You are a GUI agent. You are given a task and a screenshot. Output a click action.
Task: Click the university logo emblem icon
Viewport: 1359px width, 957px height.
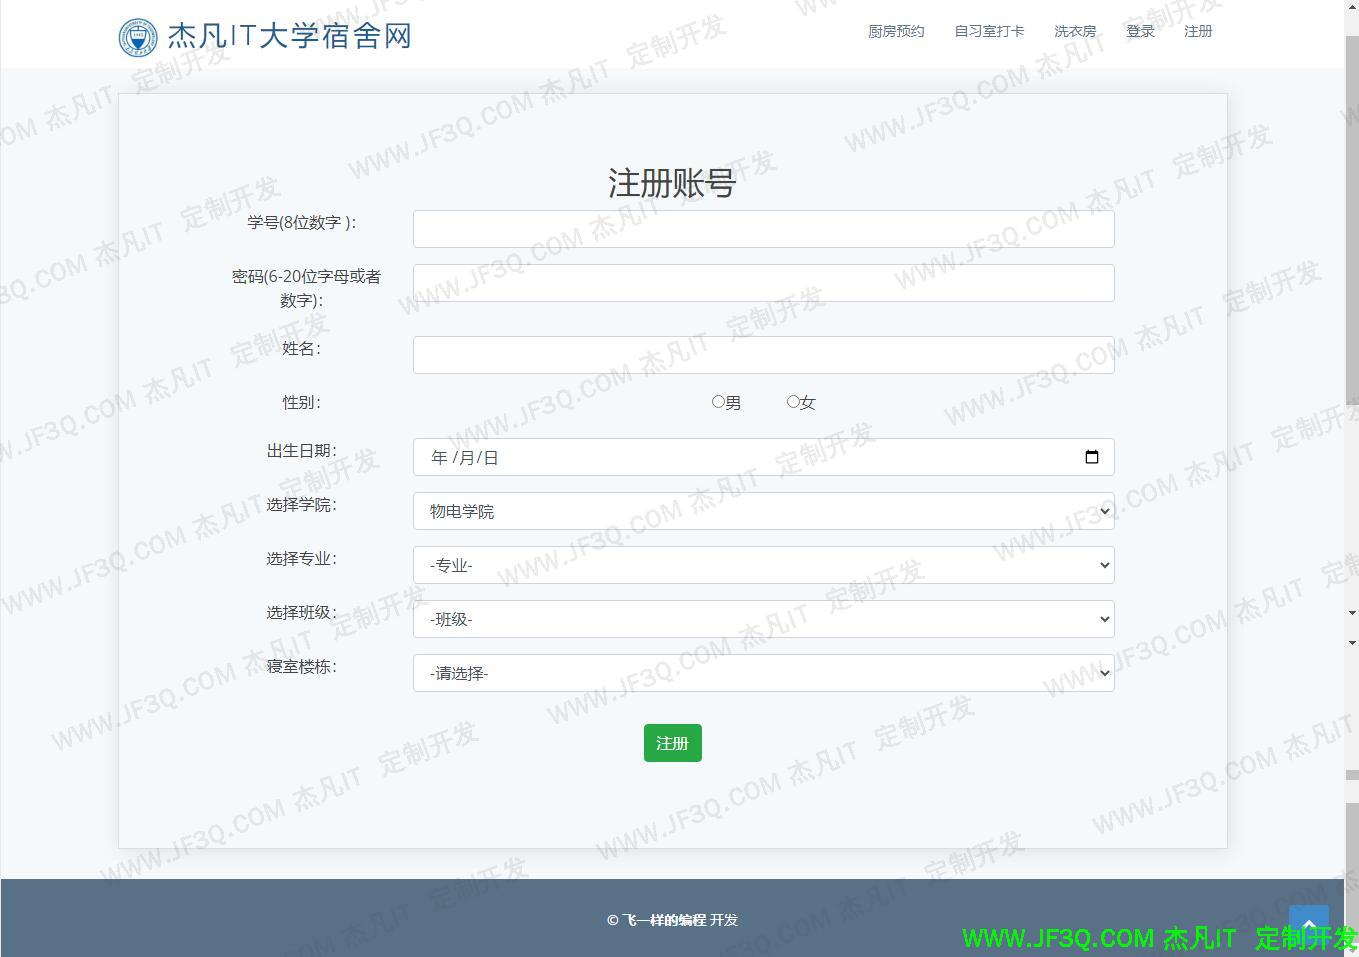(x=138, y=37)
